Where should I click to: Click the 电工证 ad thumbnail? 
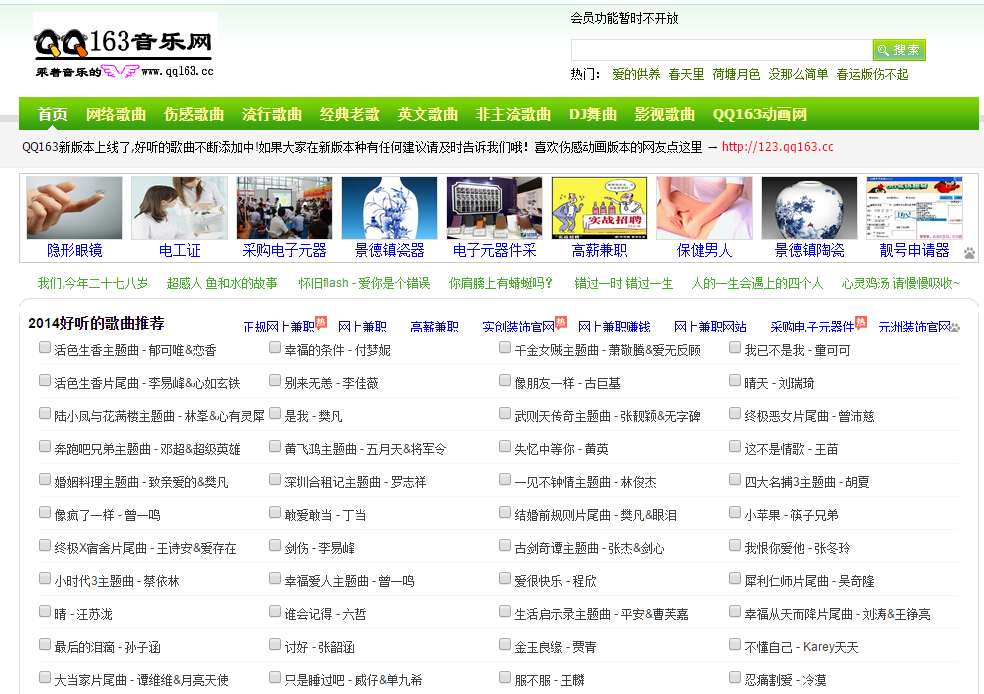point(179,208)
